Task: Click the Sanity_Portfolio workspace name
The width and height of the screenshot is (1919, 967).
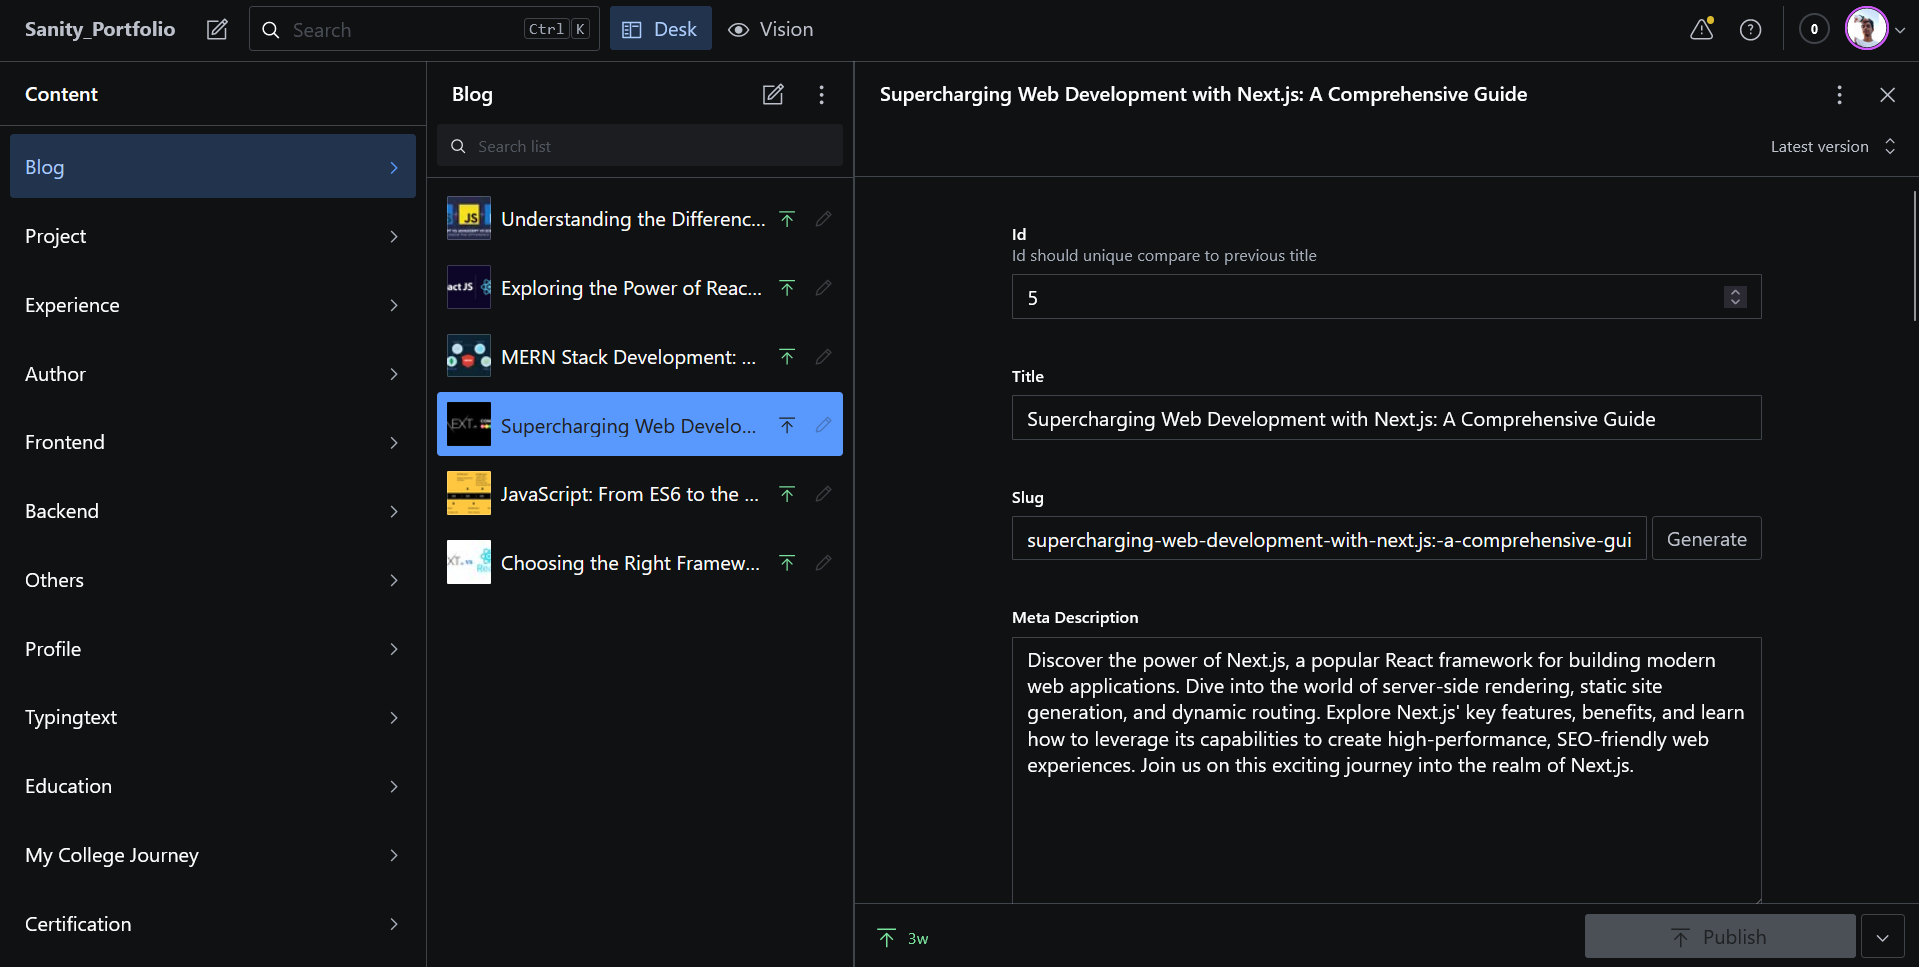Action: tap(100, 29)
